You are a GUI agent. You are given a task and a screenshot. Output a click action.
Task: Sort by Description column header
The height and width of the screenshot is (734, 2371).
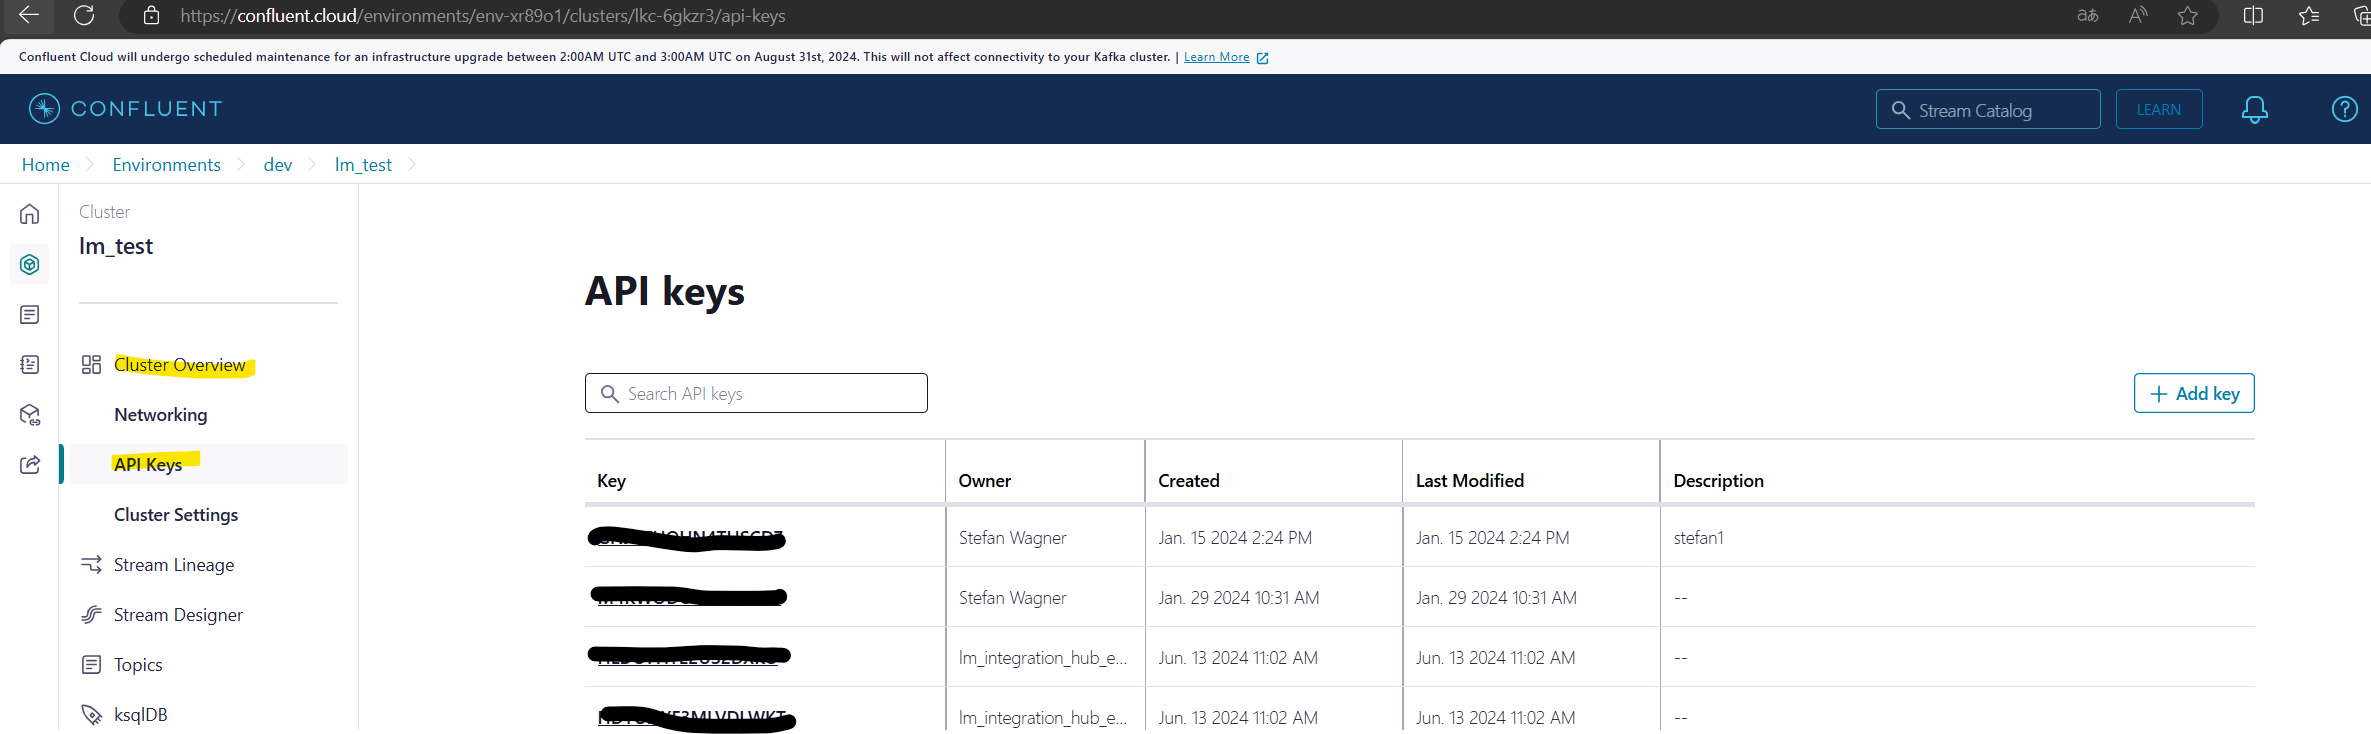pyautogui.click(x=1718, y=480)
